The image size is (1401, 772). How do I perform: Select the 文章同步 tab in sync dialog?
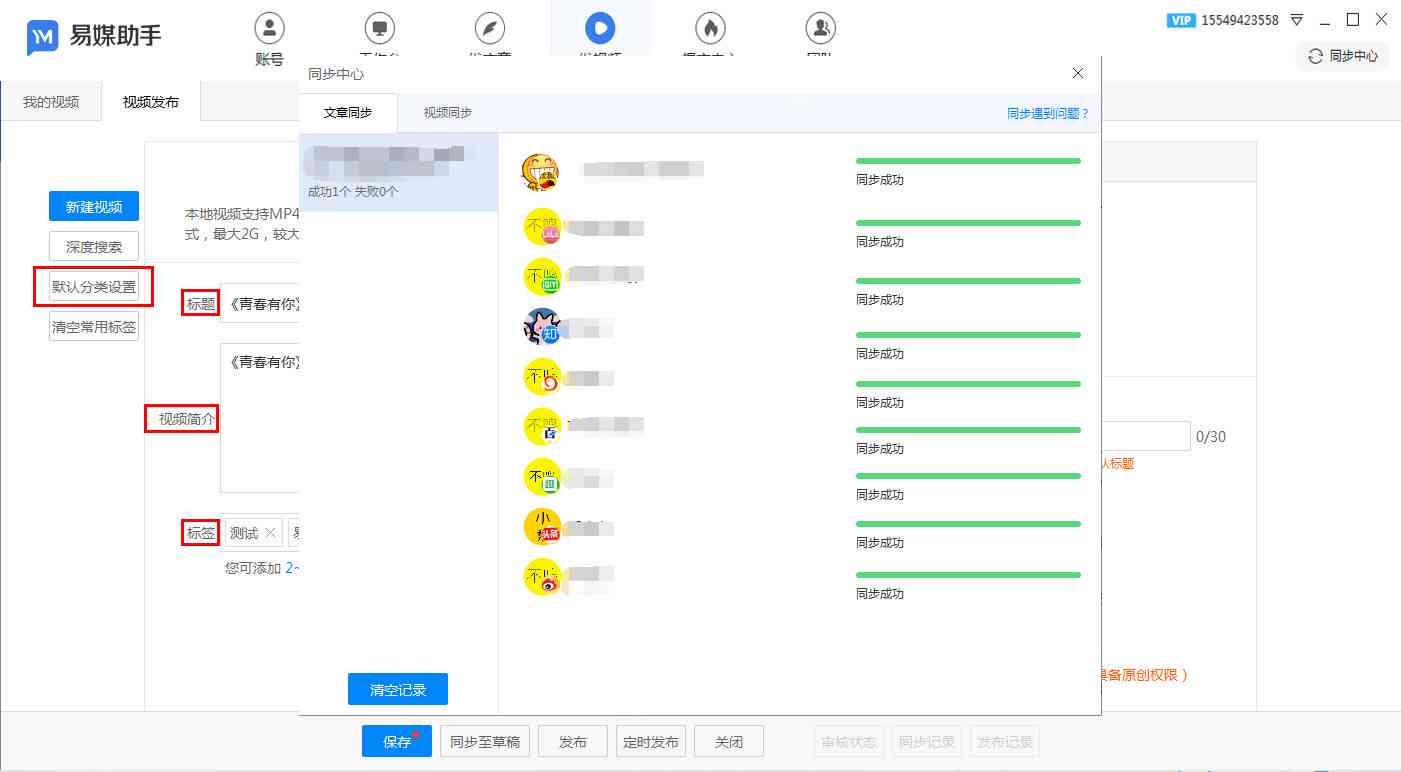click(x=348, y=113)
